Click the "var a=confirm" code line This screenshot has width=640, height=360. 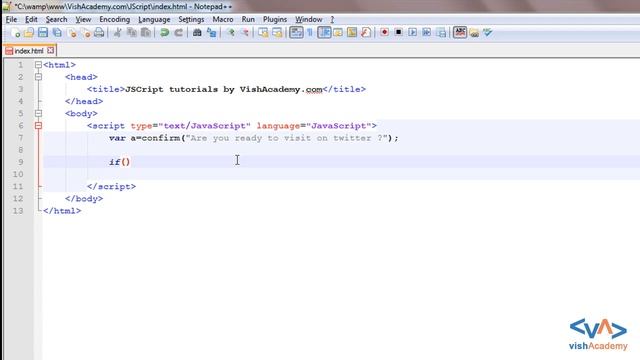253,138
